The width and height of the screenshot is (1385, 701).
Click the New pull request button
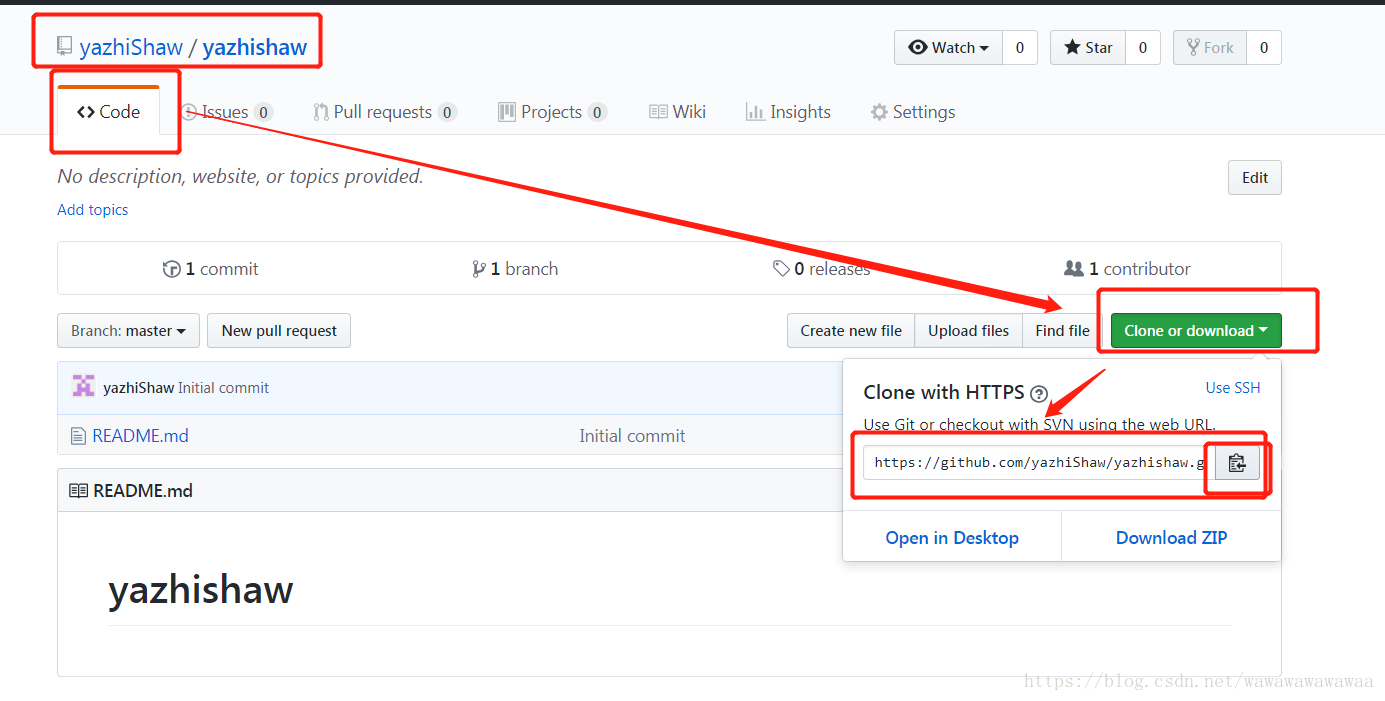pyautogui.click(x=279, y=331)
